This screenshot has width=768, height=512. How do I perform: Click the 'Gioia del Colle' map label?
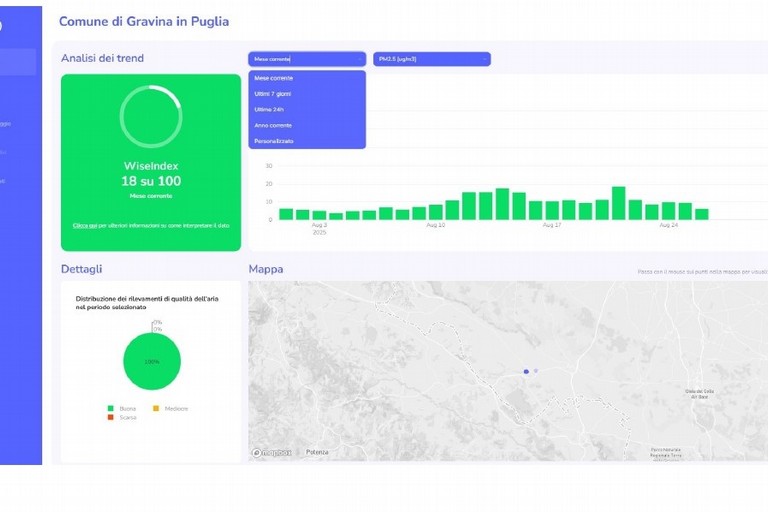pos(699,394)
